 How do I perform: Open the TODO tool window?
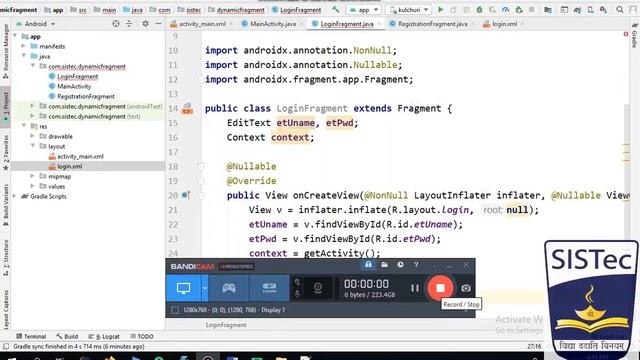(142, 336)
